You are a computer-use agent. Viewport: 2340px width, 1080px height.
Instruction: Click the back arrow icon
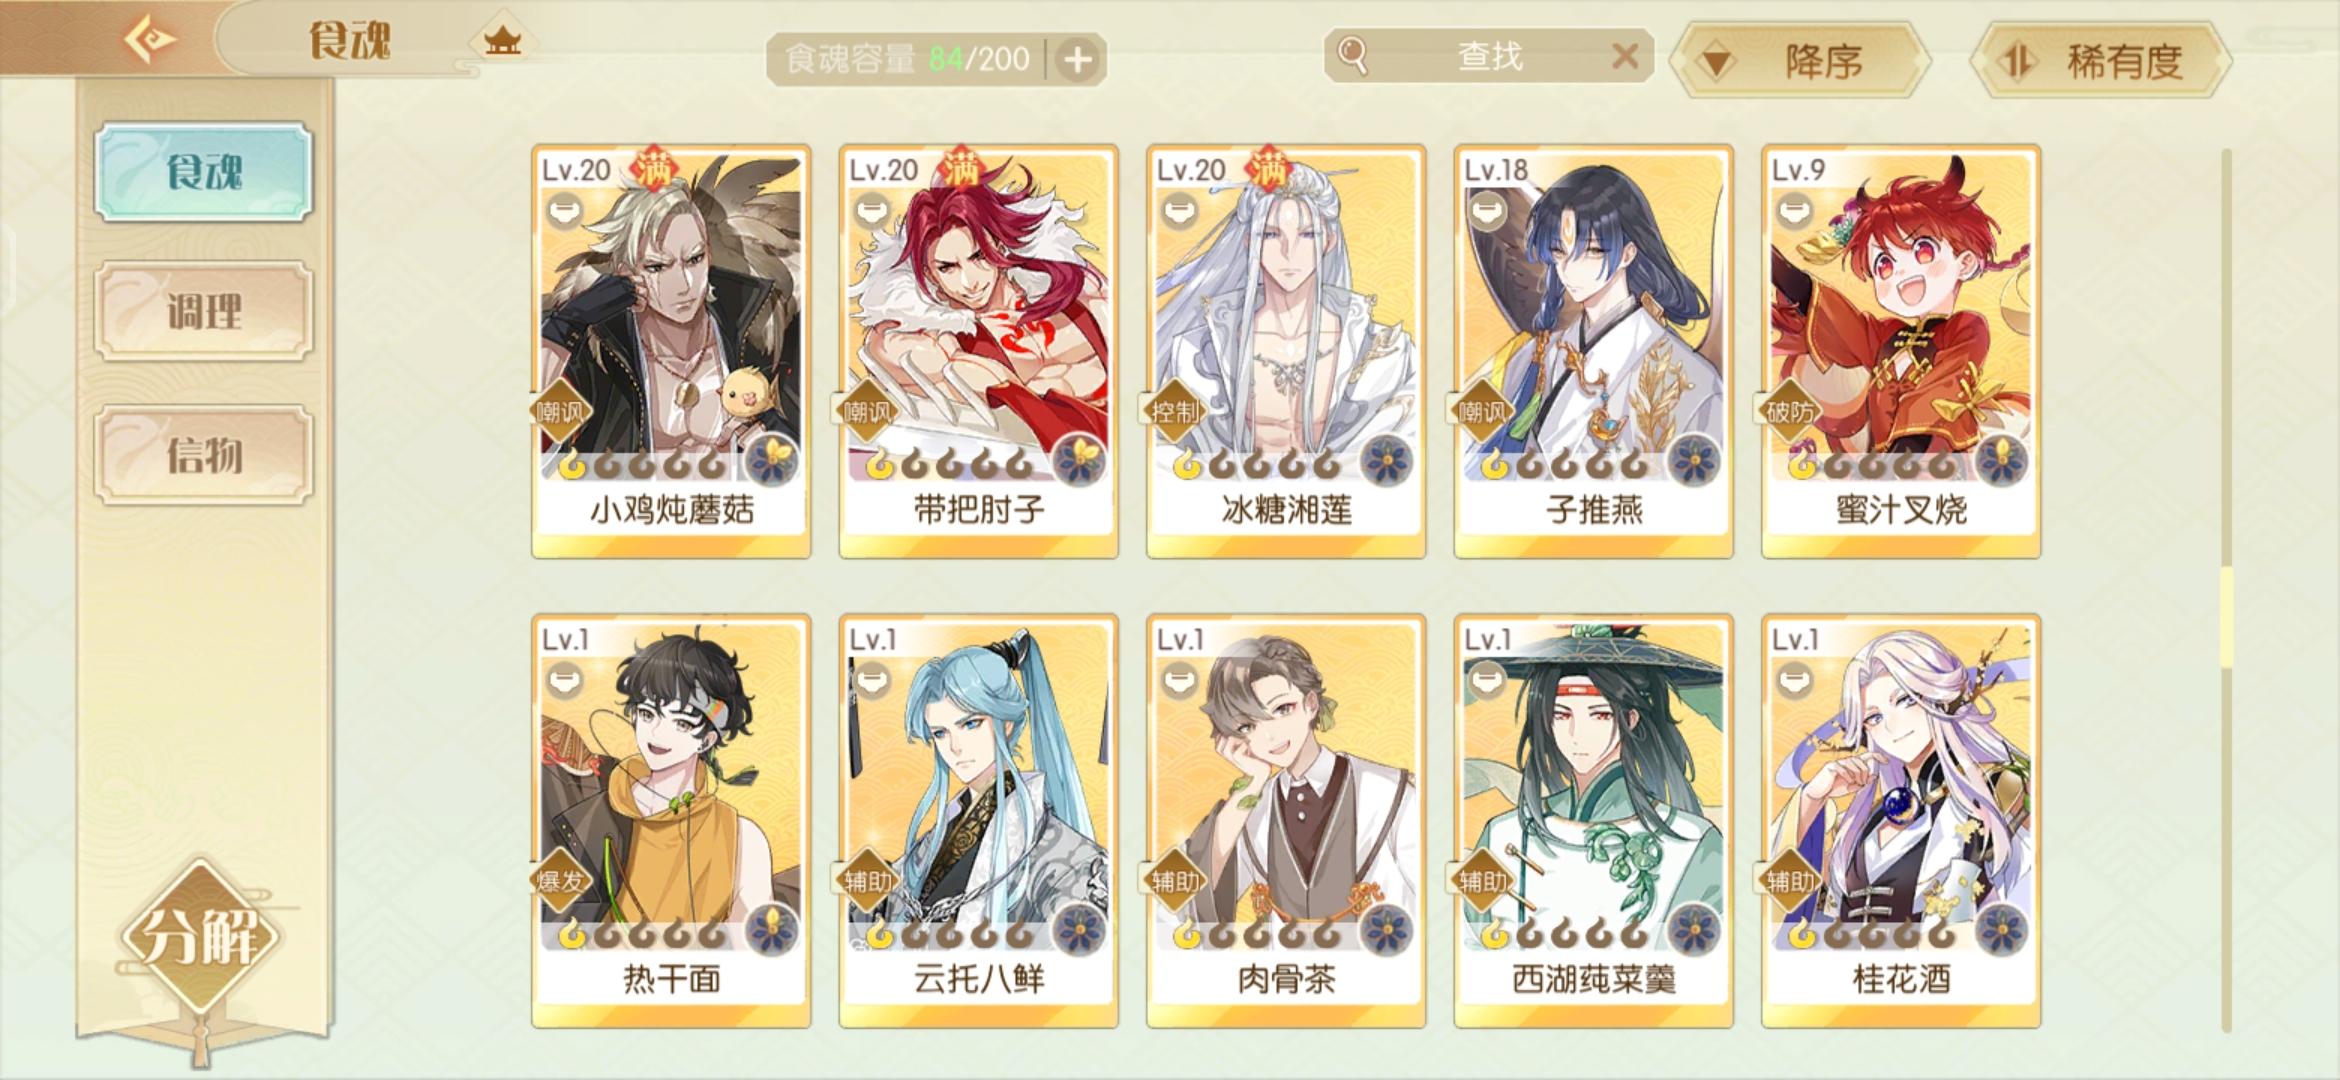[150, 40]
